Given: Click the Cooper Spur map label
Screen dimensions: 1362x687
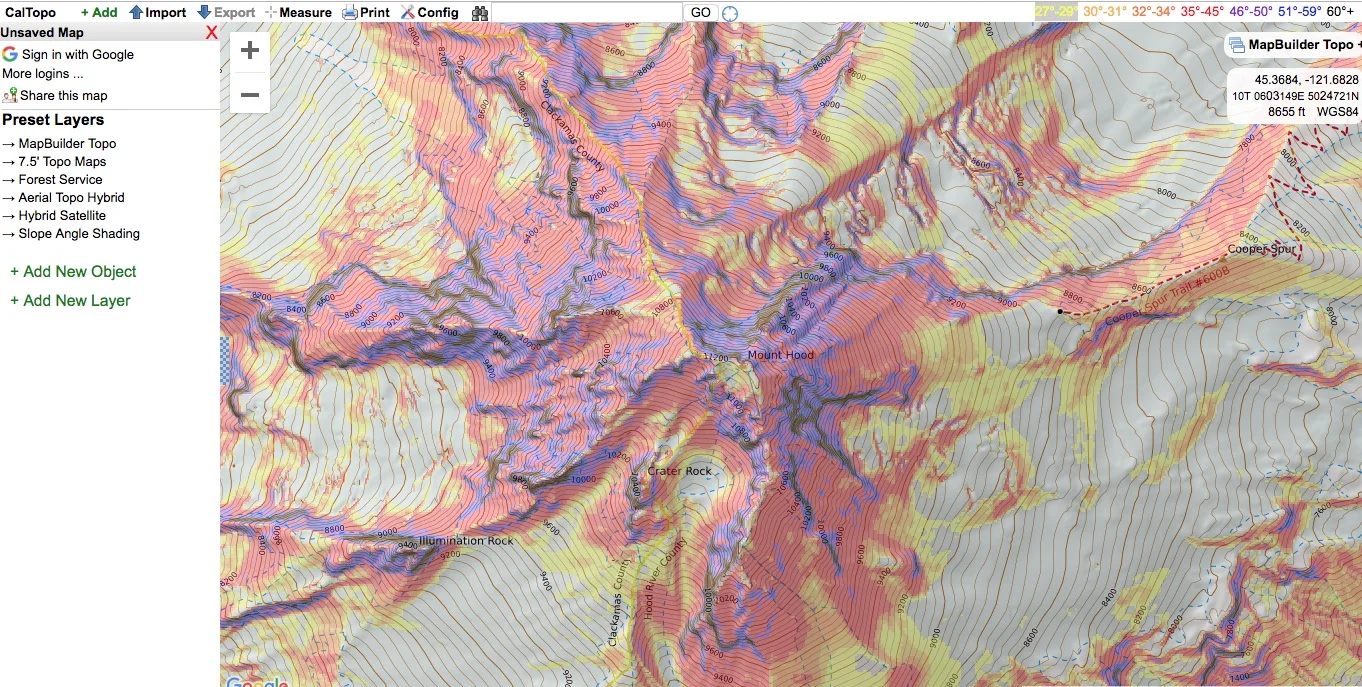Looking at the screenshot, I should (x=1262, y=250).
